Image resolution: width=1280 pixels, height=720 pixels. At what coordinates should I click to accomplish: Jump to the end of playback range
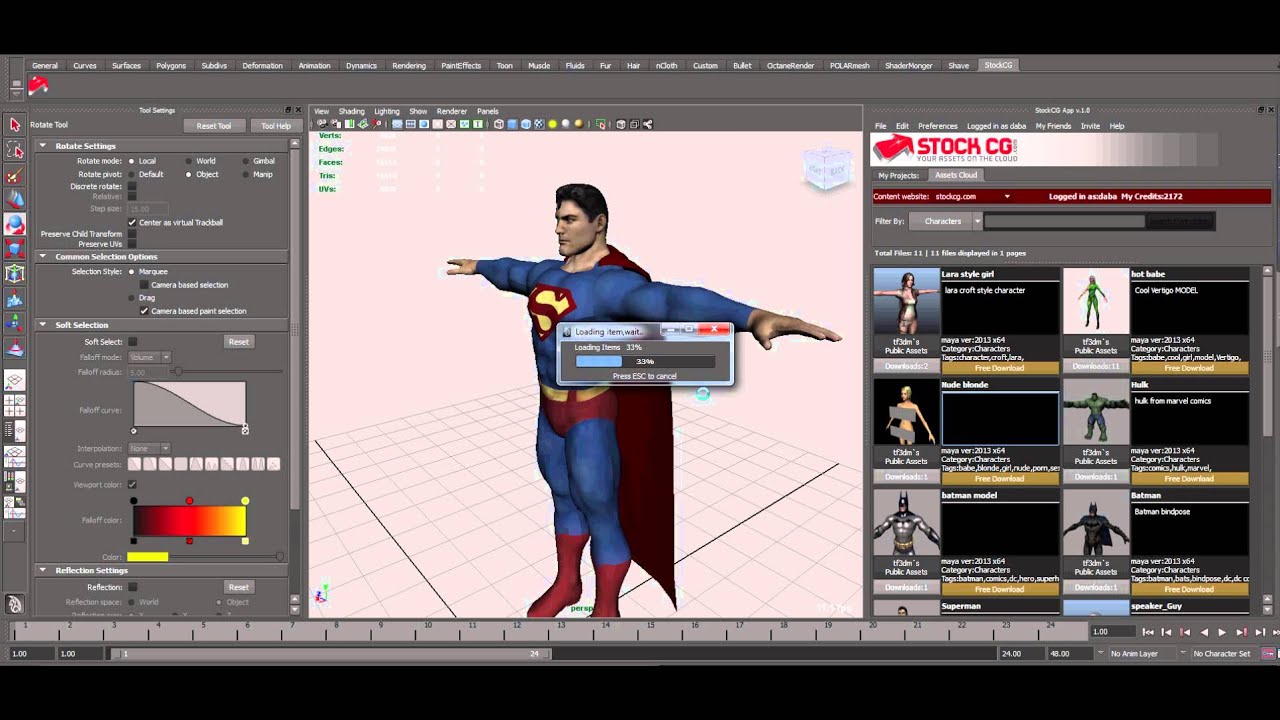point(1277,632)
